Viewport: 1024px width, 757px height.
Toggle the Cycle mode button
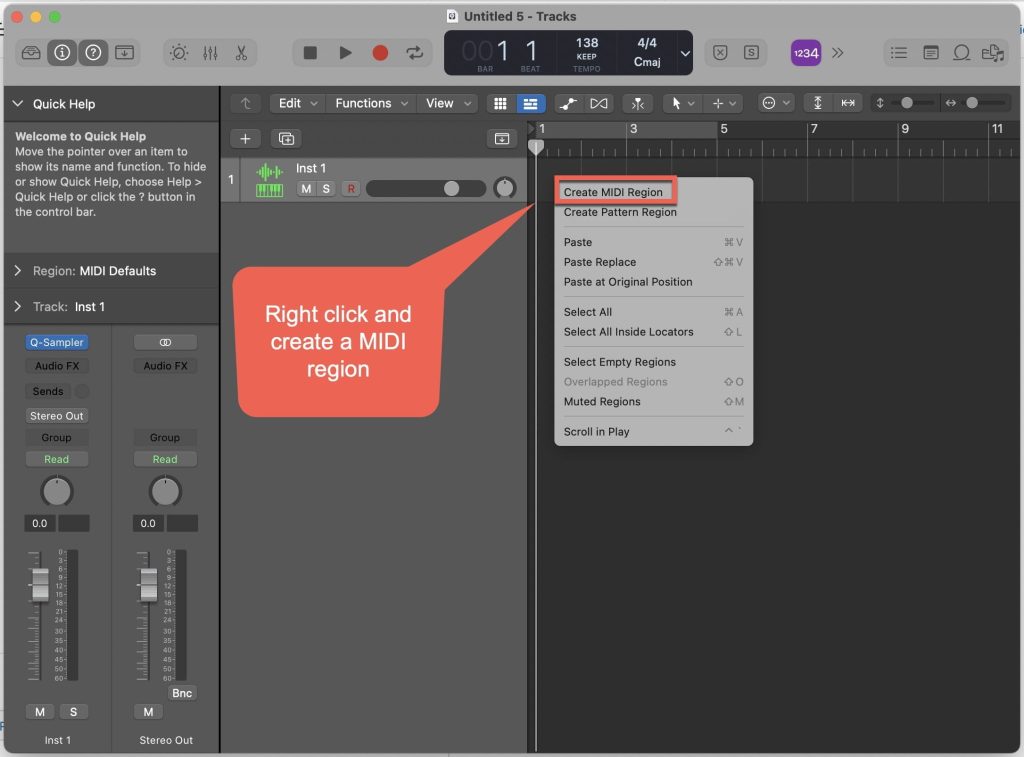pyautogui.click(x=414, y=53)
